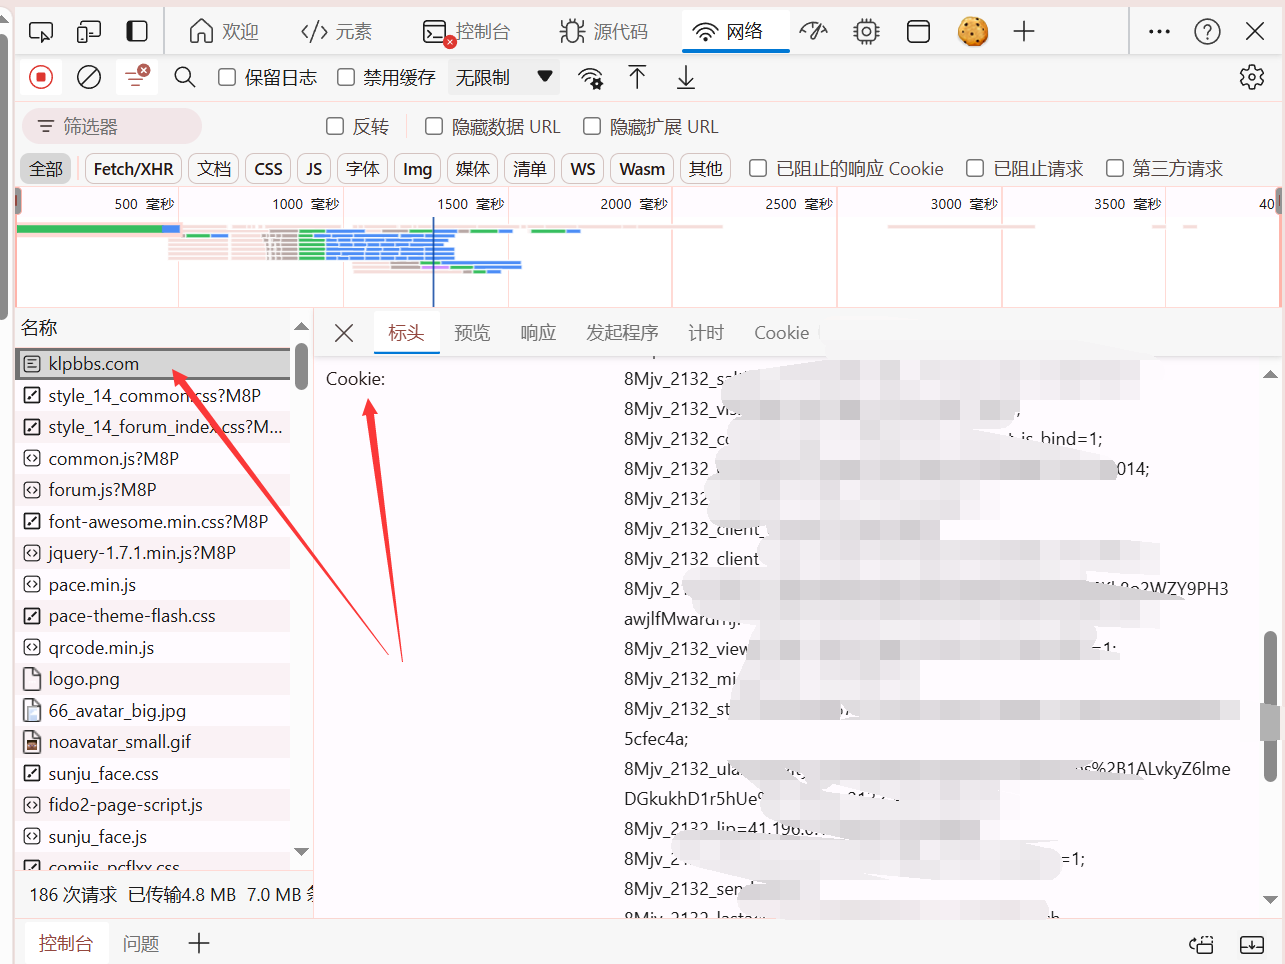Click the headers pane scrollbar thumb
The image size is (1285, 964).
1270,705
